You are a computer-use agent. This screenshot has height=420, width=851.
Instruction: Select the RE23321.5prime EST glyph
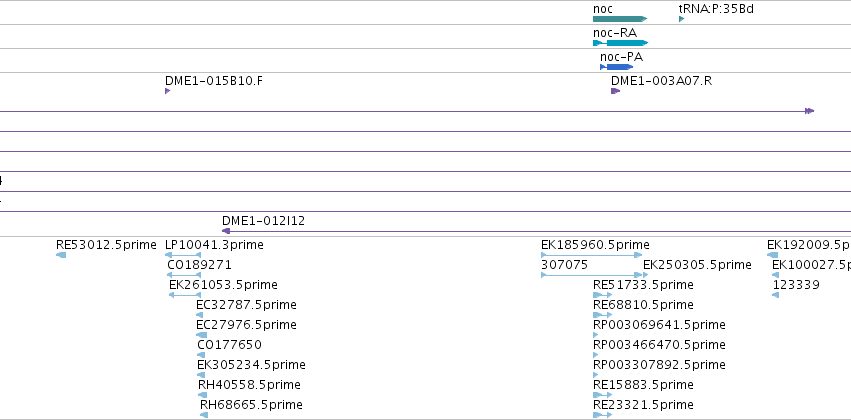click(x=602, y=415)
